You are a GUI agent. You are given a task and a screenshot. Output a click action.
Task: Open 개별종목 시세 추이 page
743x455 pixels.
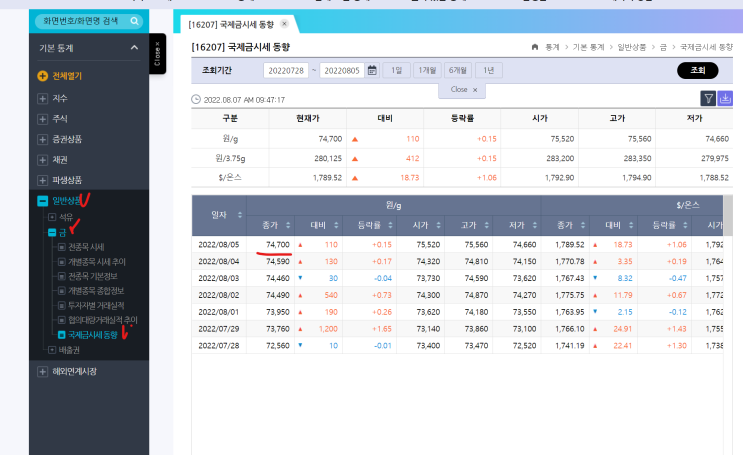point(97,262)
